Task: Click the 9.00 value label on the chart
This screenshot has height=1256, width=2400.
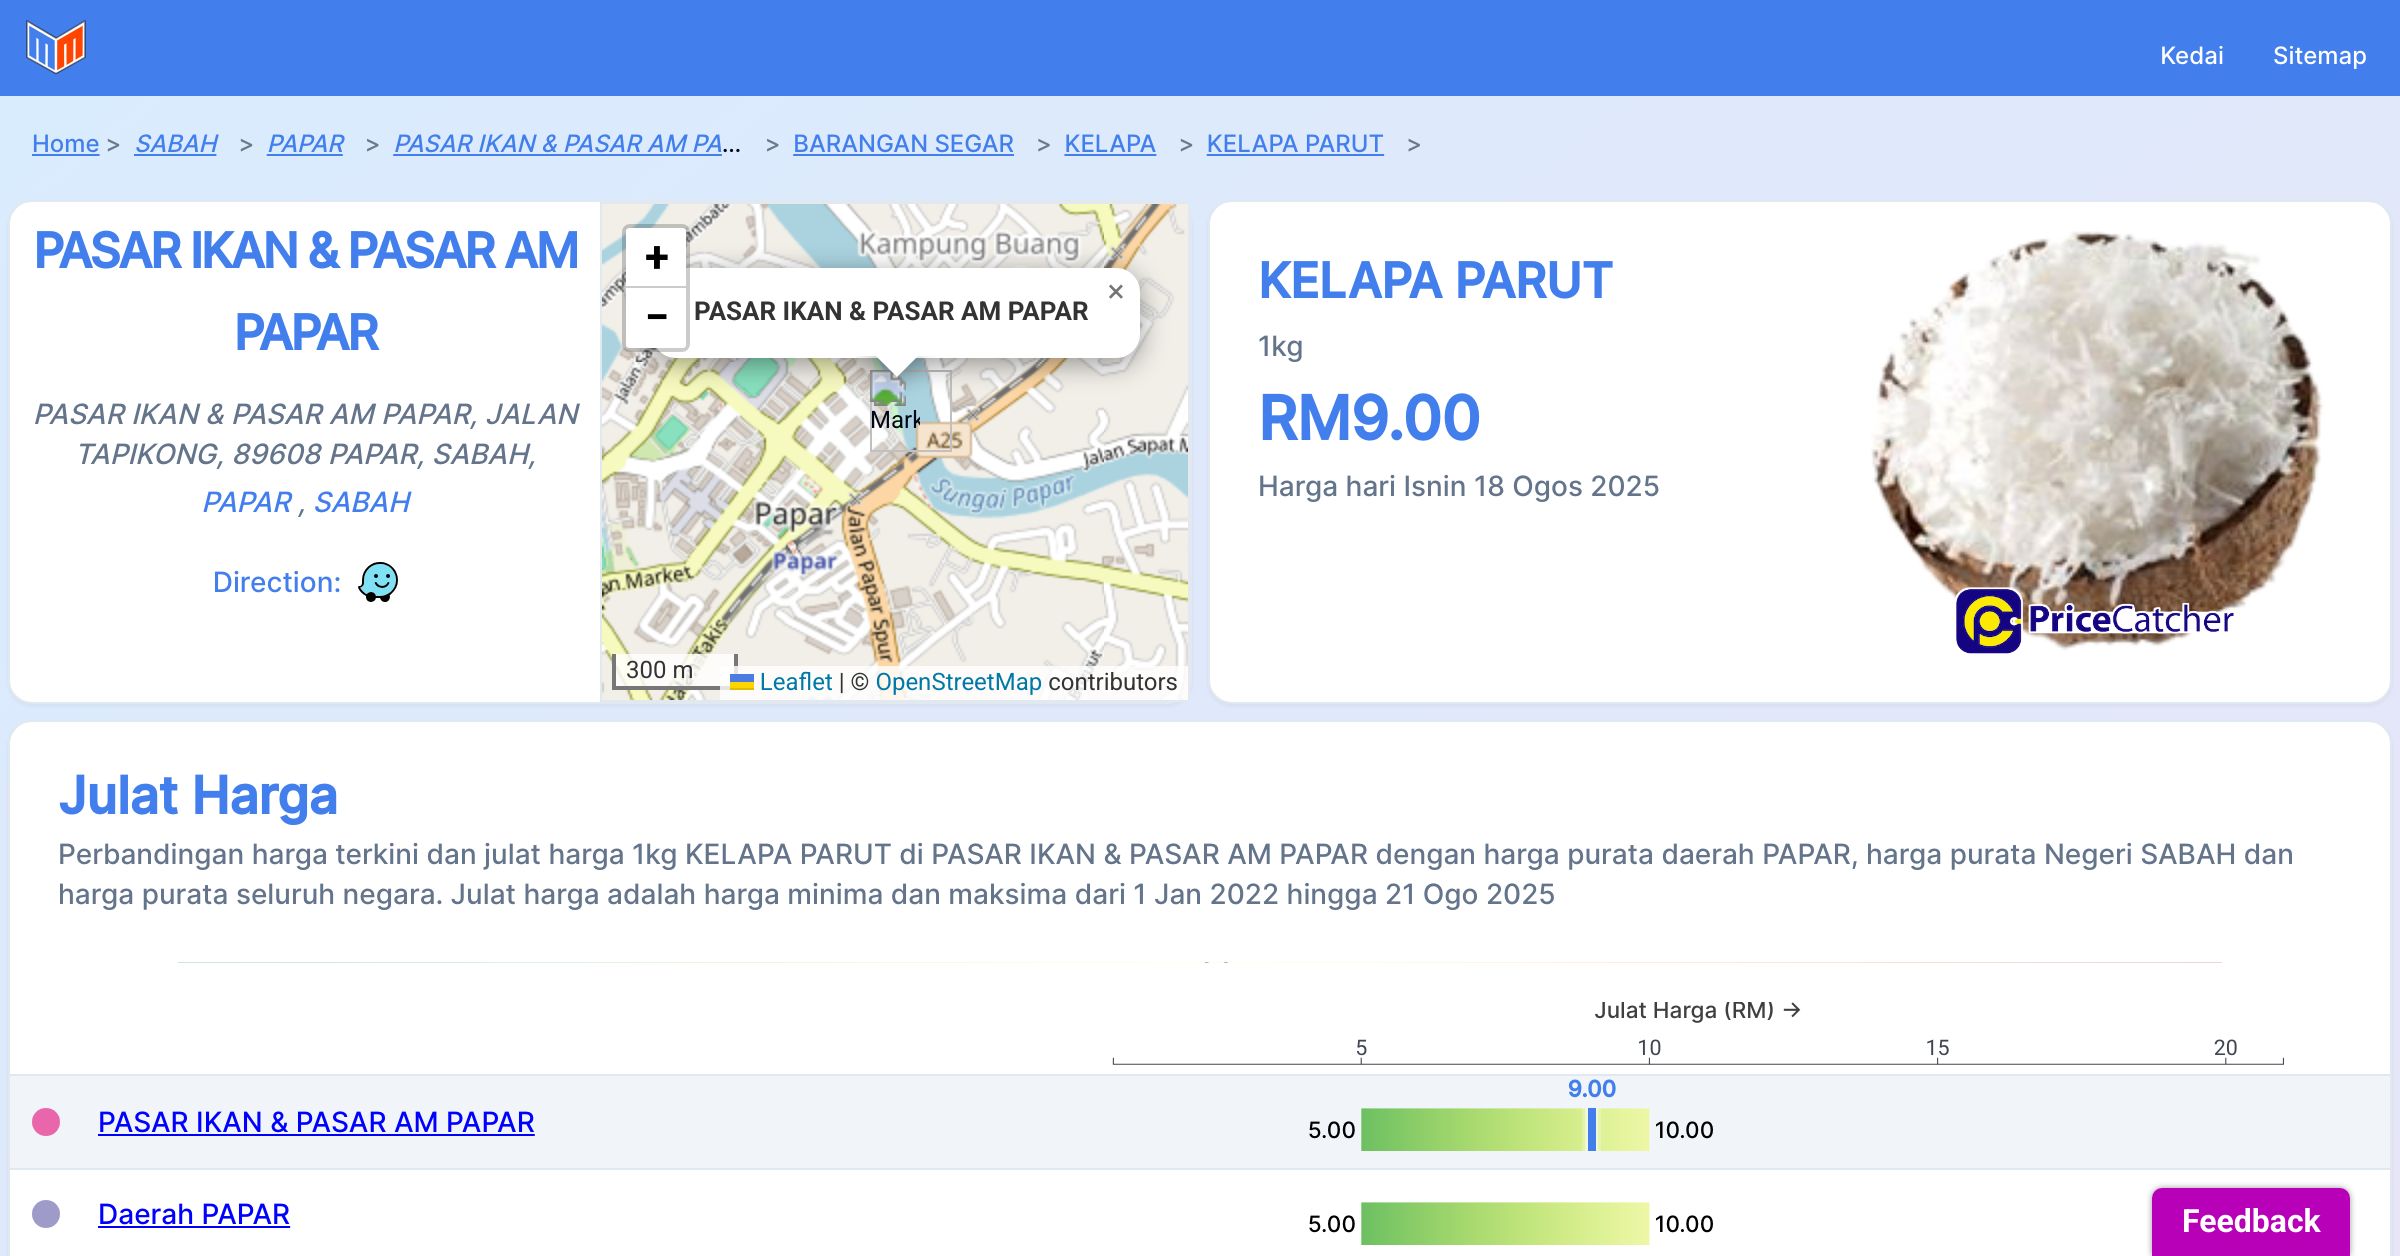Action: point(1591,1089)
